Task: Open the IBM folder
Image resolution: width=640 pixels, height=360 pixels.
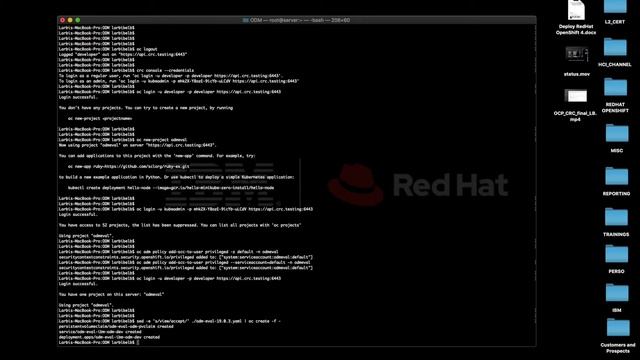Action: pos(617,293)
